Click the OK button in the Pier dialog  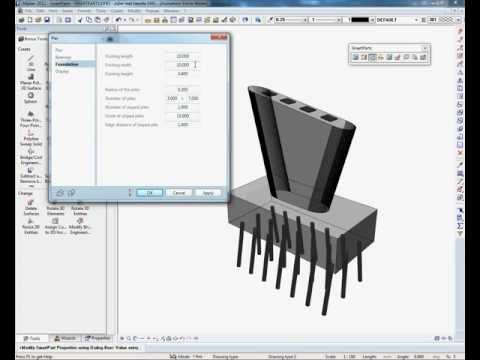(149, 193)
